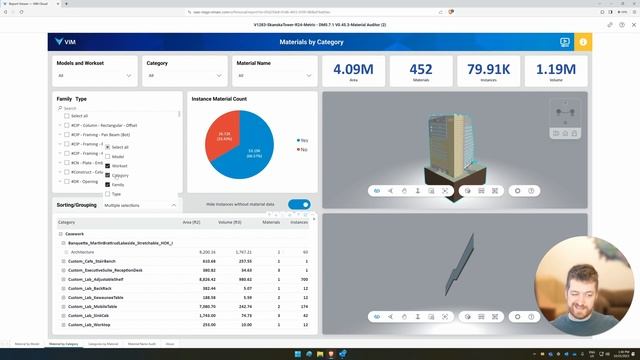This screenshot has height=360, width=640.
Task: Click orbit icon in lower 3D viewer toolbar
Action: (x=377, y=316)
